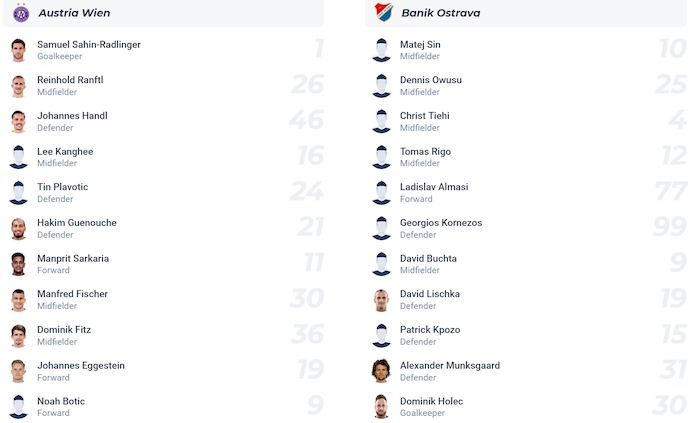This screenshot has height=423, width=690.
Task: Click Lee Kanghee's placeholder avatar
Action: click(18, 158)
